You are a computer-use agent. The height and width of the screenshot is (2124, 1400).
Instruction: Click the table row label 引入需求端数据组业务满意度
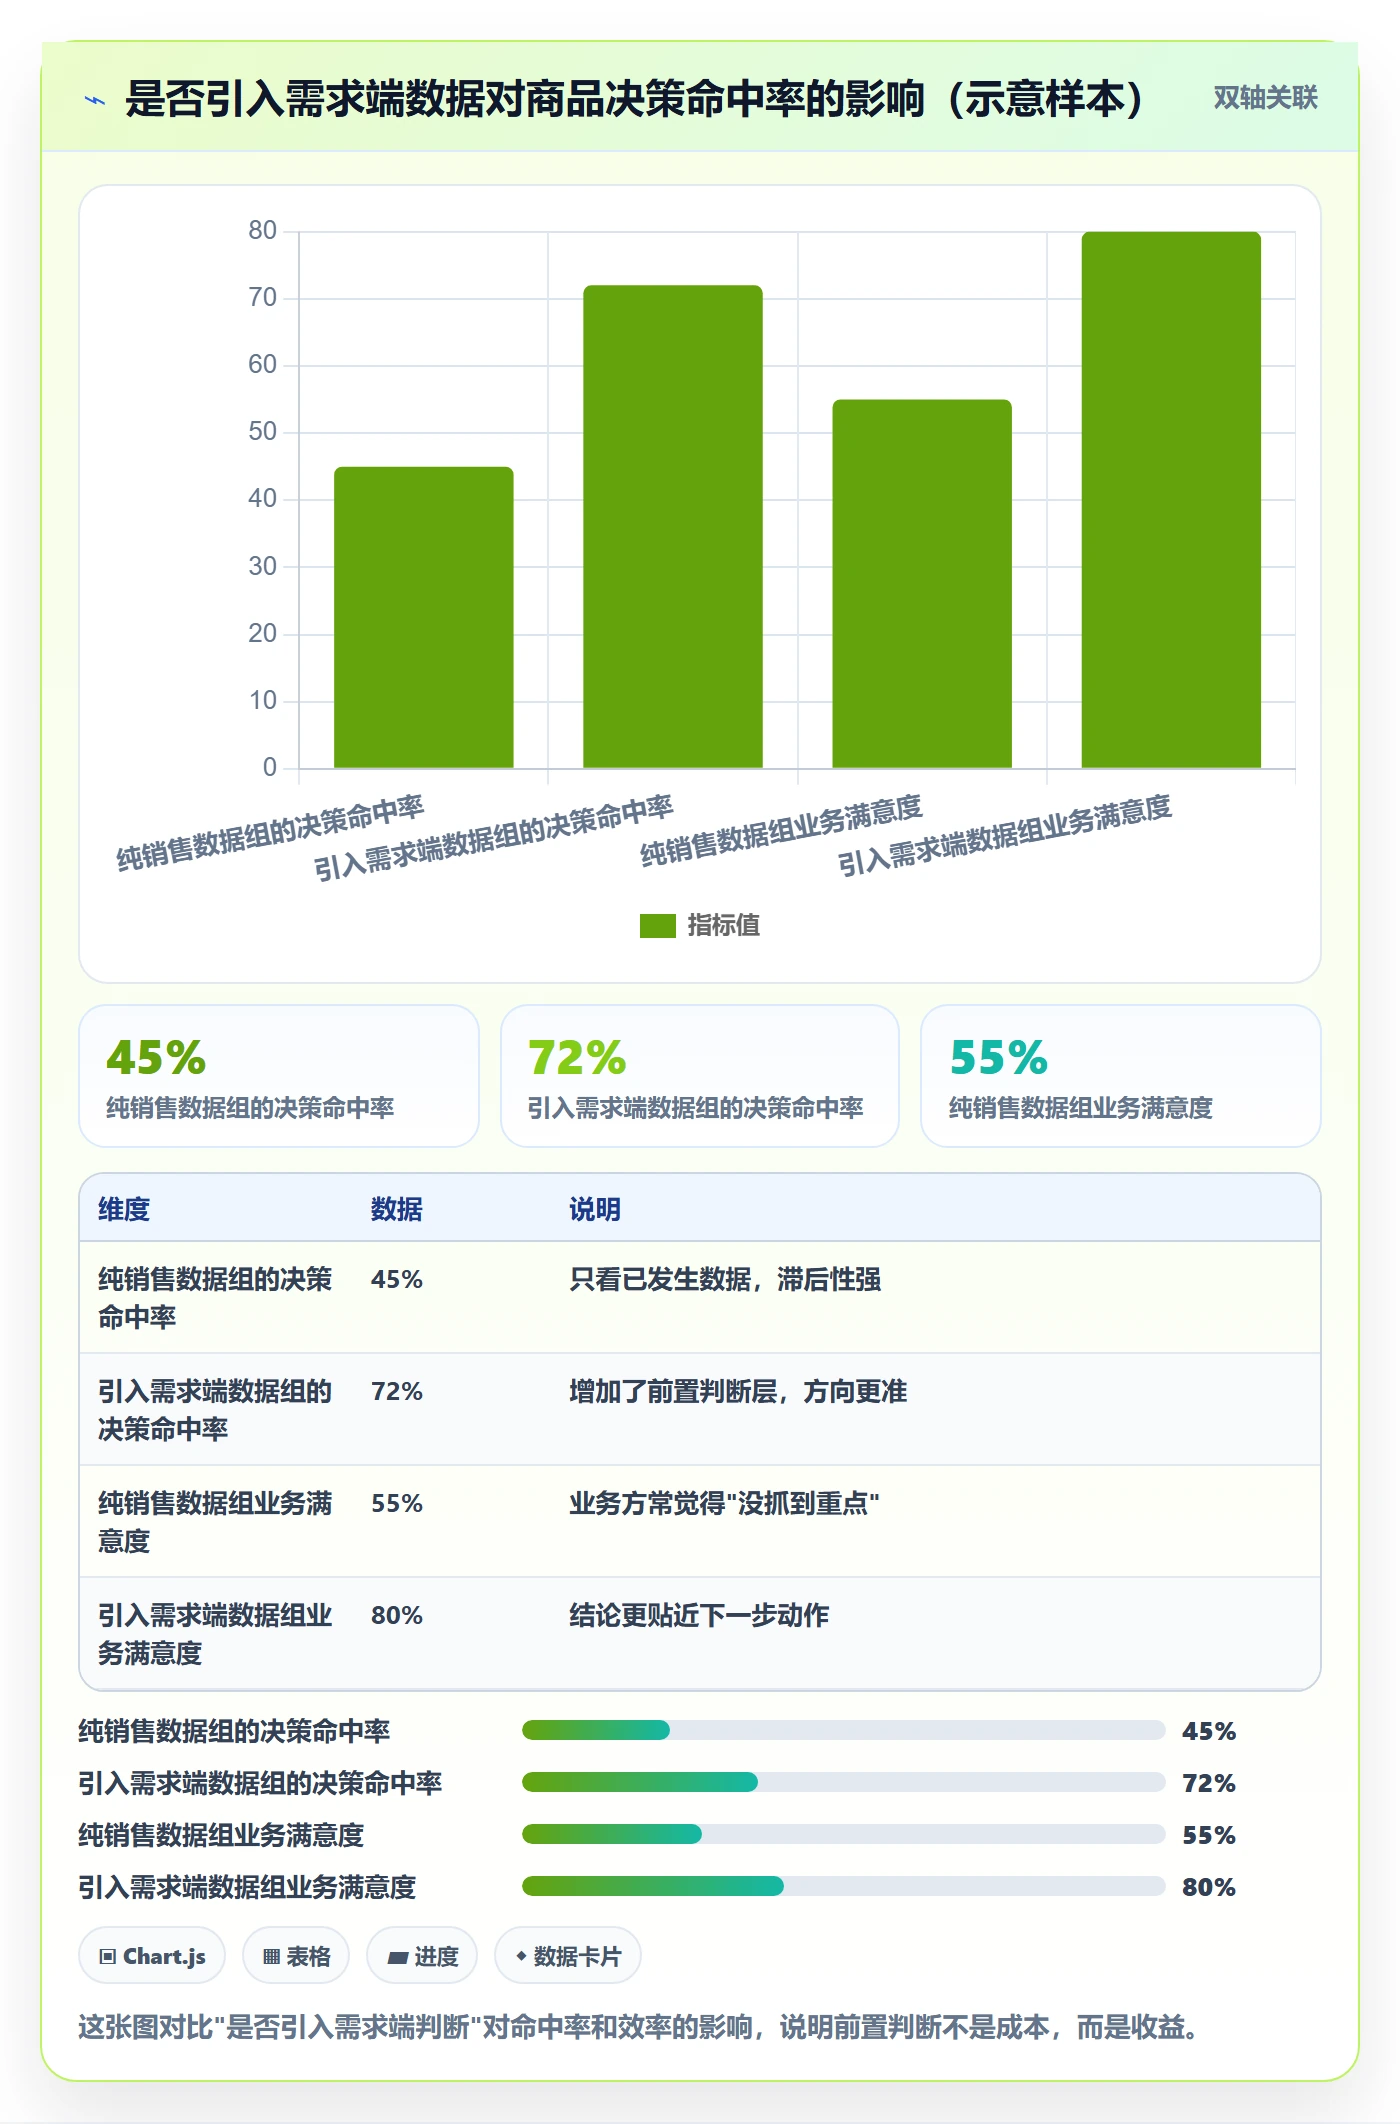coord(215,1635)
